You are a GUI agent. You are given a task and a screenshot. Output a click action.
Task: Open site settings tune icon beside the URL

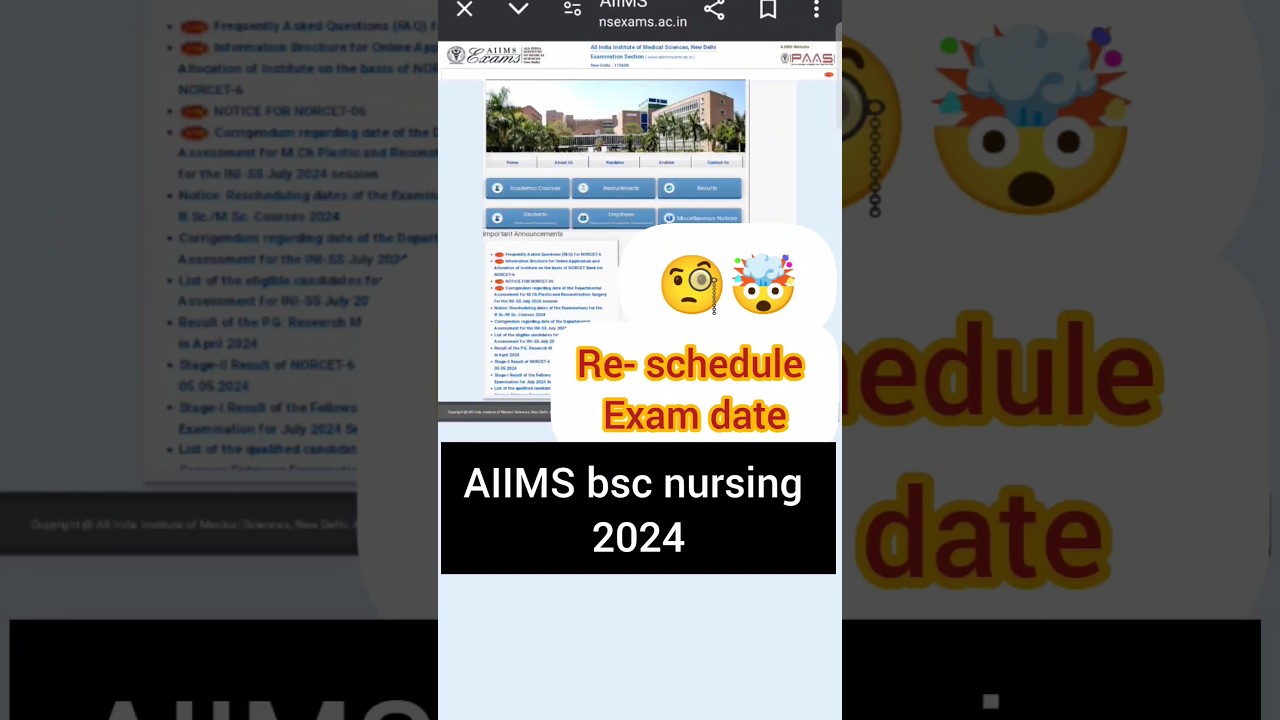[573, 9]
